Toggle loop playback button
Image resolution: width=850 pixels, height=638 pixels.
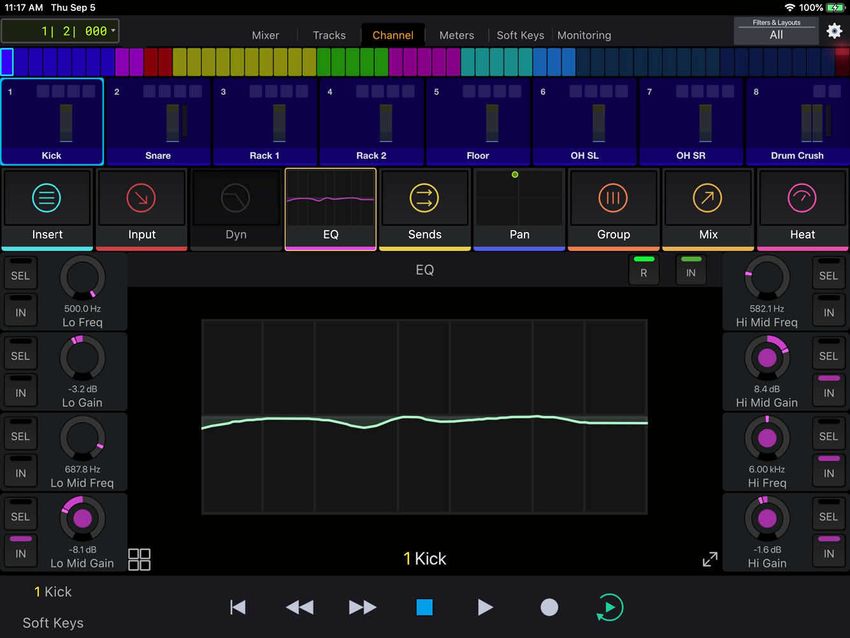[610, 607]
